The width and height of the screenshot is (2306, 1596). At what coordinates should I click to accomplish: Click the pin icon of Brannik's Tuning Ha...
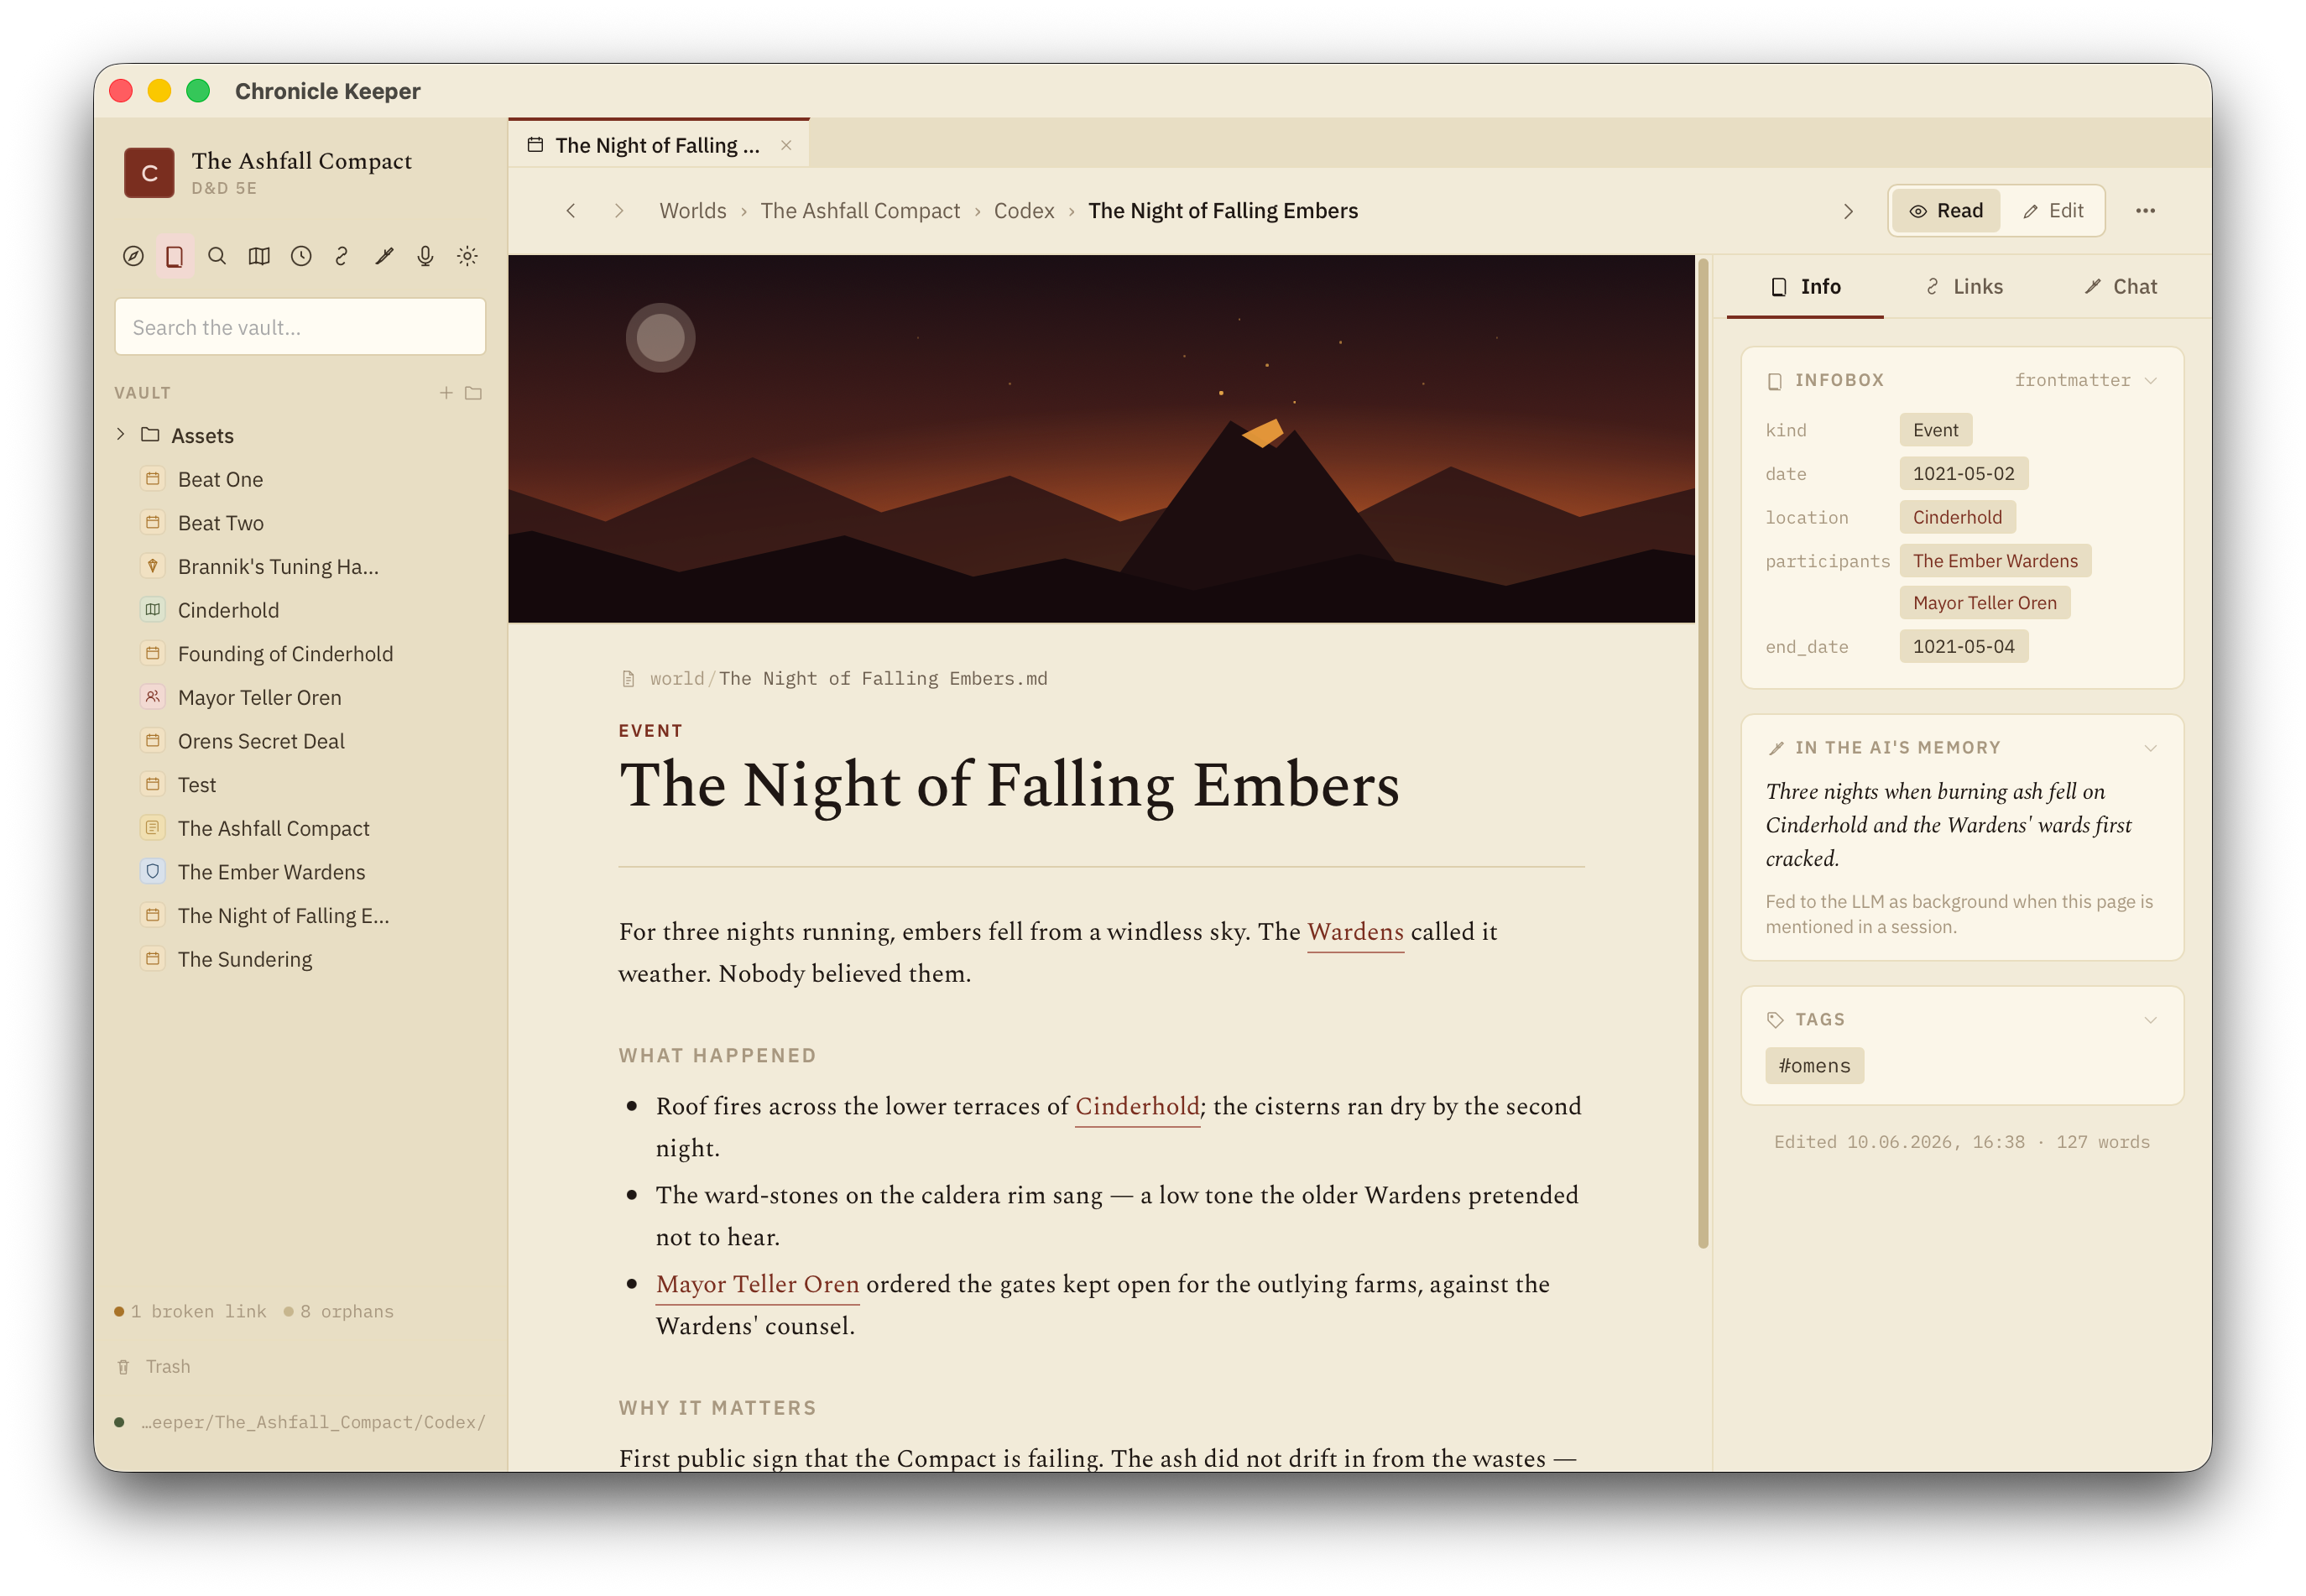click(x=153, y=566)
